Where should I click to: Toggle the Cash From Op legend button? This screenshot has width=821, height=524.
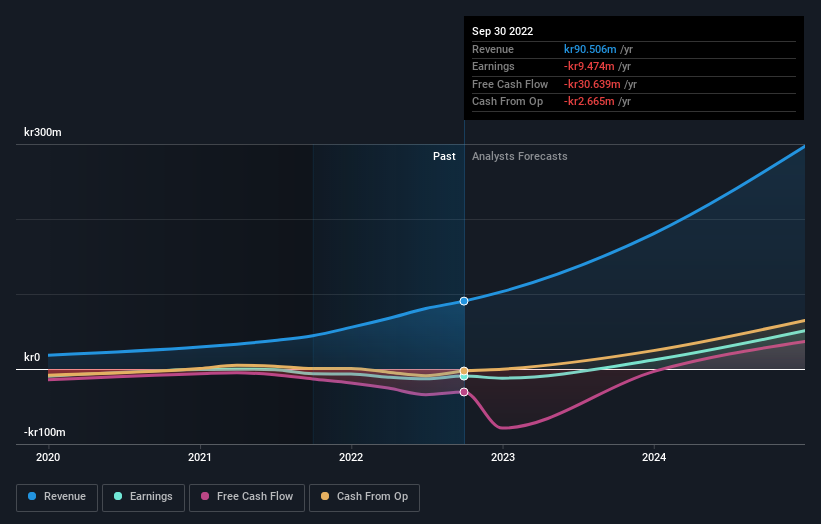coord(364,497)
